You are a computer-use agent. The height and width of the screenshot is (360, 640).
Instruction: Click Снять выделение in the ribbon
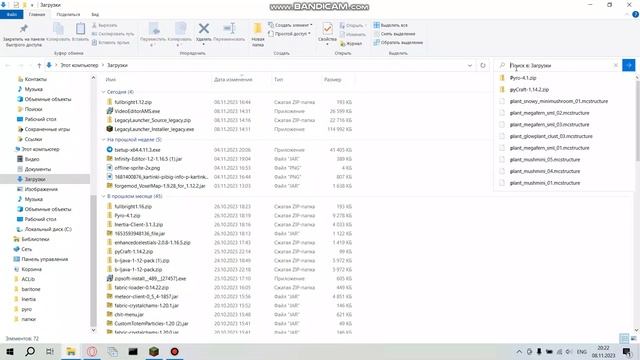394,34
